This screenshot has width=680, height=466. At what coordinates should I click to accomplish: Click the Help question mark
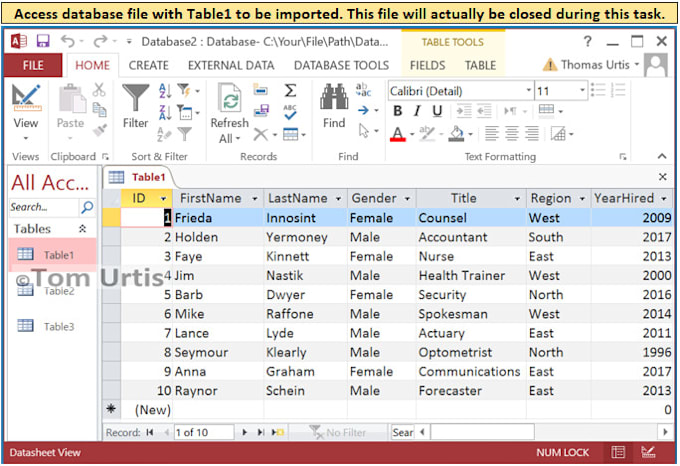point(588,42)
